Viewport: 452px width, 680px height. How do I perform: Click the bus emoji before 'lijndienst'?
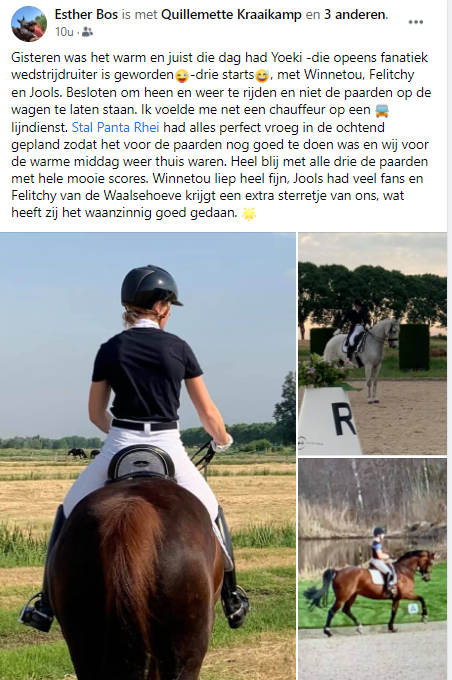click(x=382, y=111)
